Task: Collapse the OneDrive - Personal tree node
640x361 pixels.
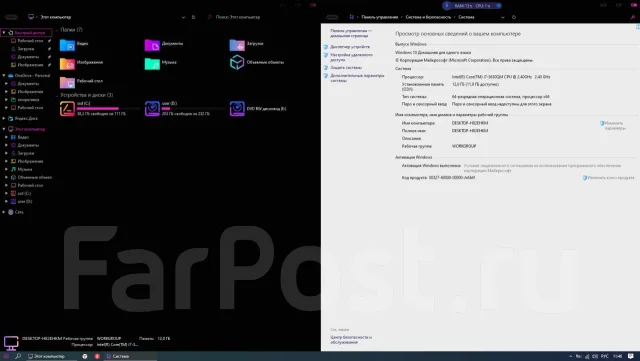Action: pos(4,76)
